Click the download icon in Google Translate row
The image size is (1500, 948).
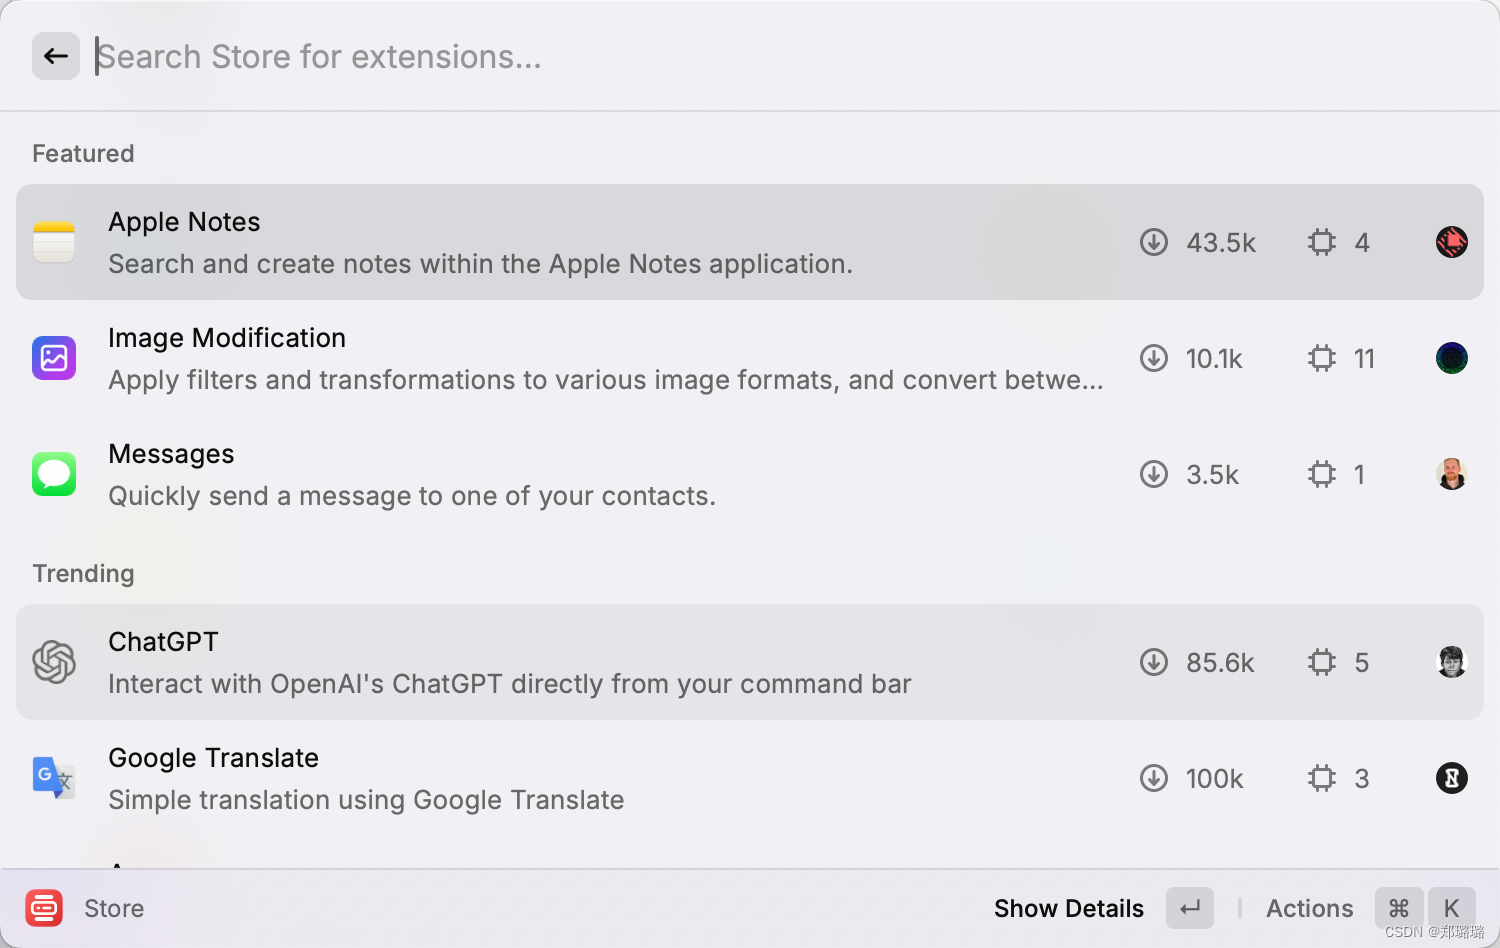tap(1154, 778)
